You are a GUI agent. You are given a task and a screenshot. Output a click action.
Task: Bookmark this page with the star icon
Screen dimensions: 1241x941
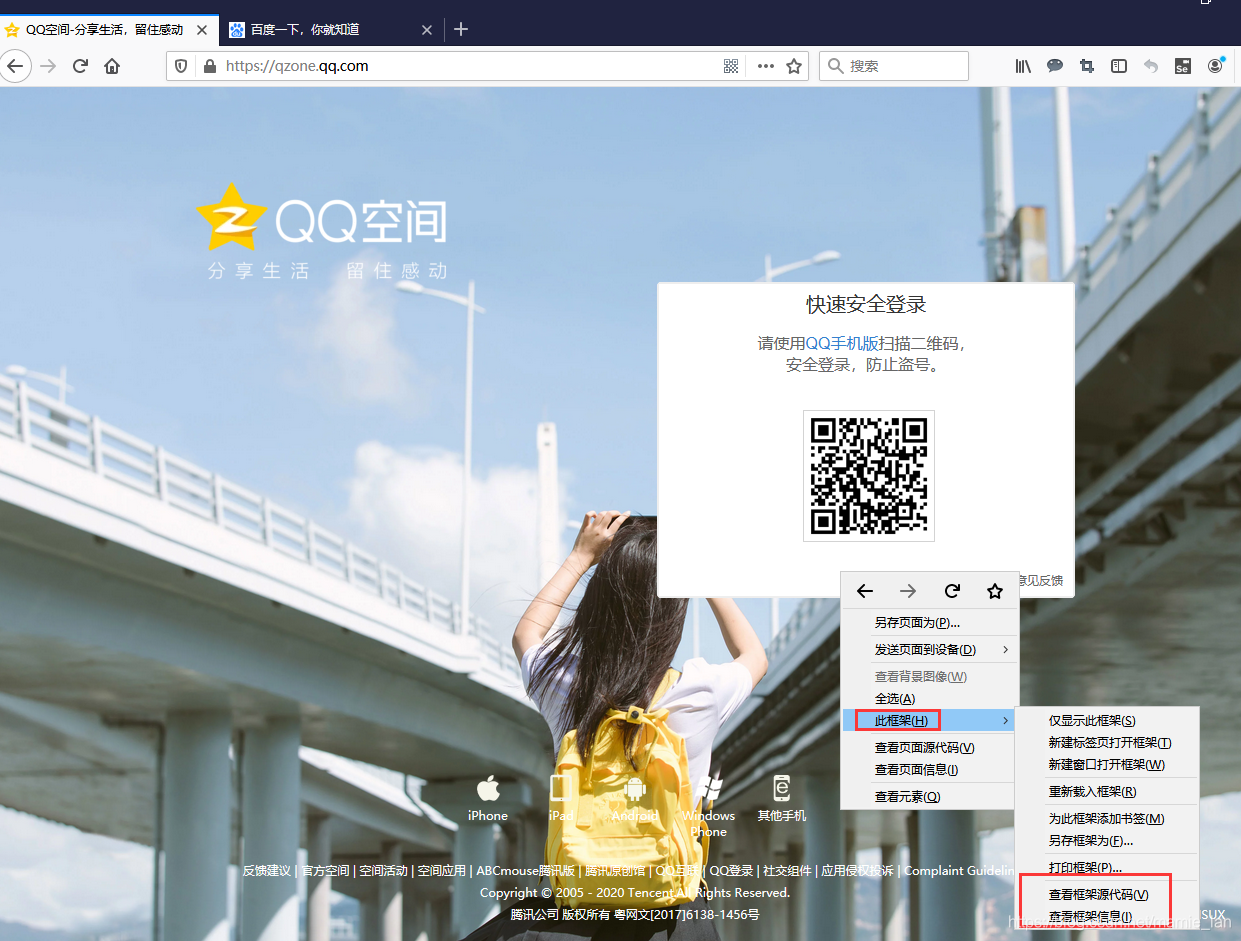pyautogui.click(x=794, y=66)
